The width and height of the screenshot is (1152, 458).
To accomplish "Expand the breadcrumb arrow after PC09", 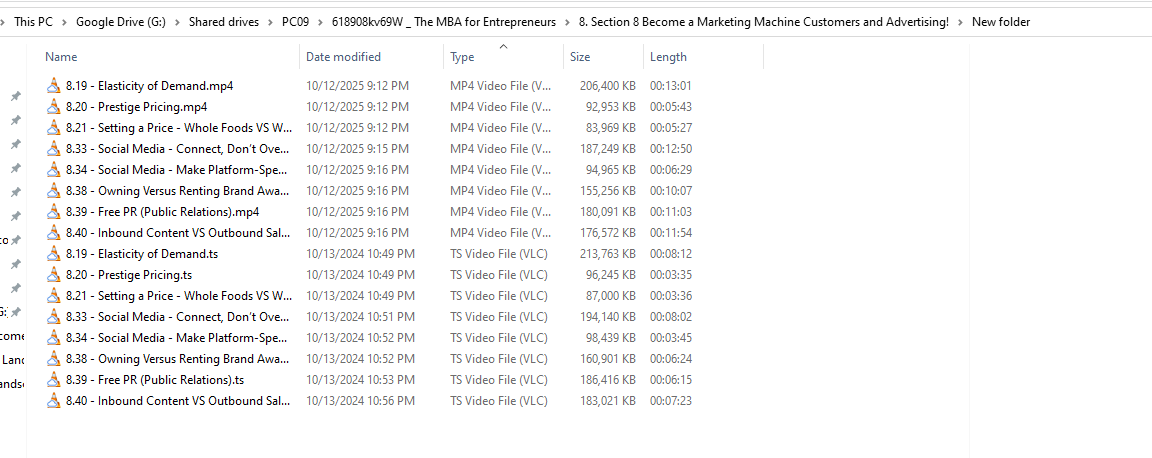I will 320,22.
